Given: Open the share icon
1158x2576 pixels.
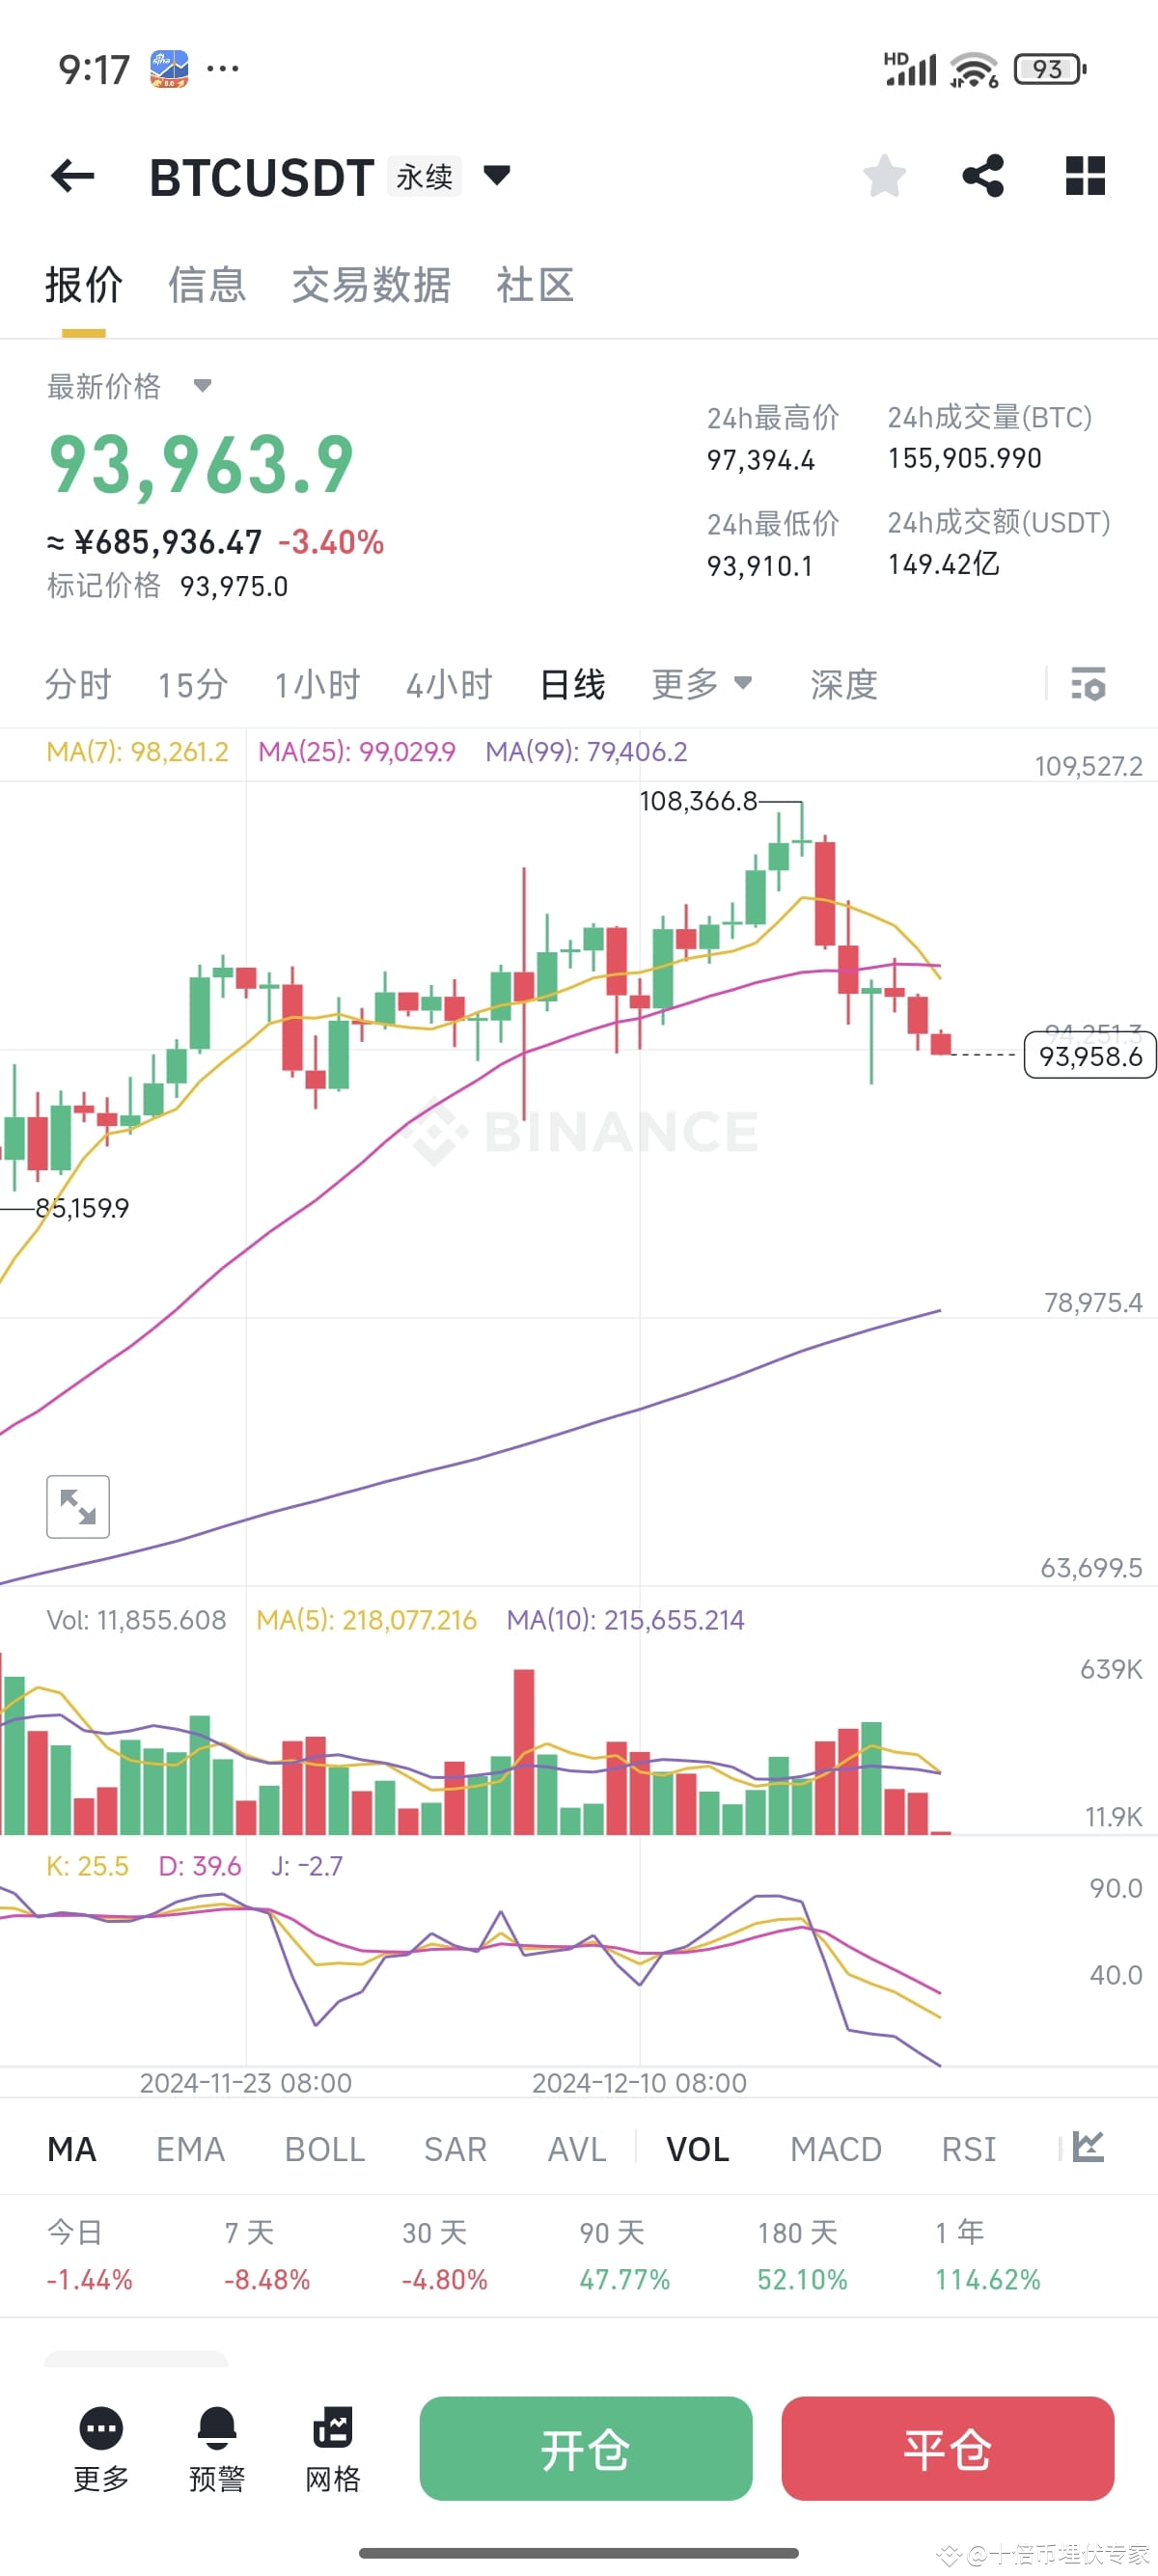Looking at the screenshot, I should pos(983,176).
